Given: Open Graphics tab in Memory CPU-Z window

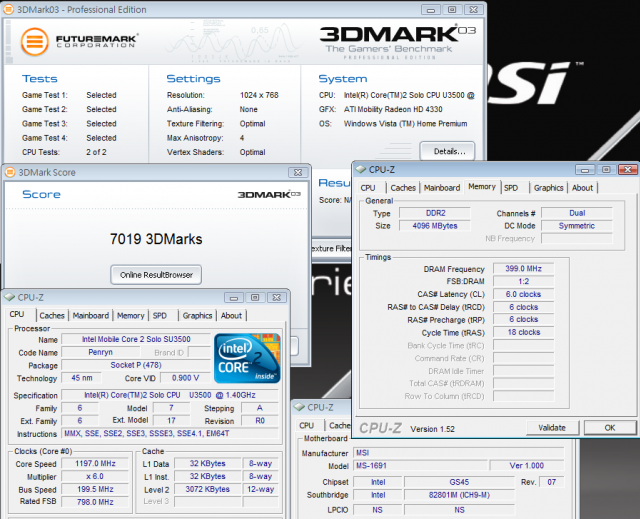Looking at the screenshot, I should tap(548, 188).
